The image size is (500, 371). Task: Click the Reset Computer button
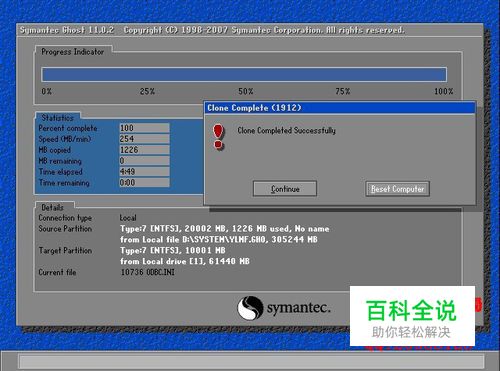click(397, 189)
